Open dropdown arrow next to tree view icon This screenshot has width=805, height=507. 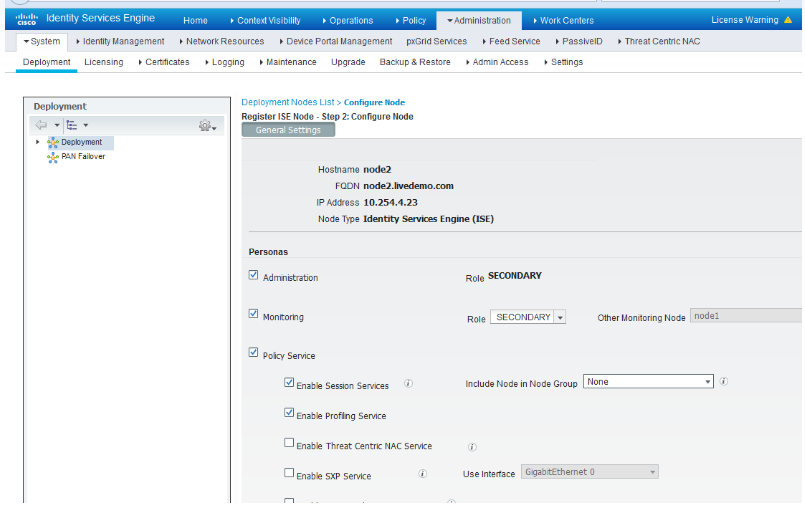(86, 125)
